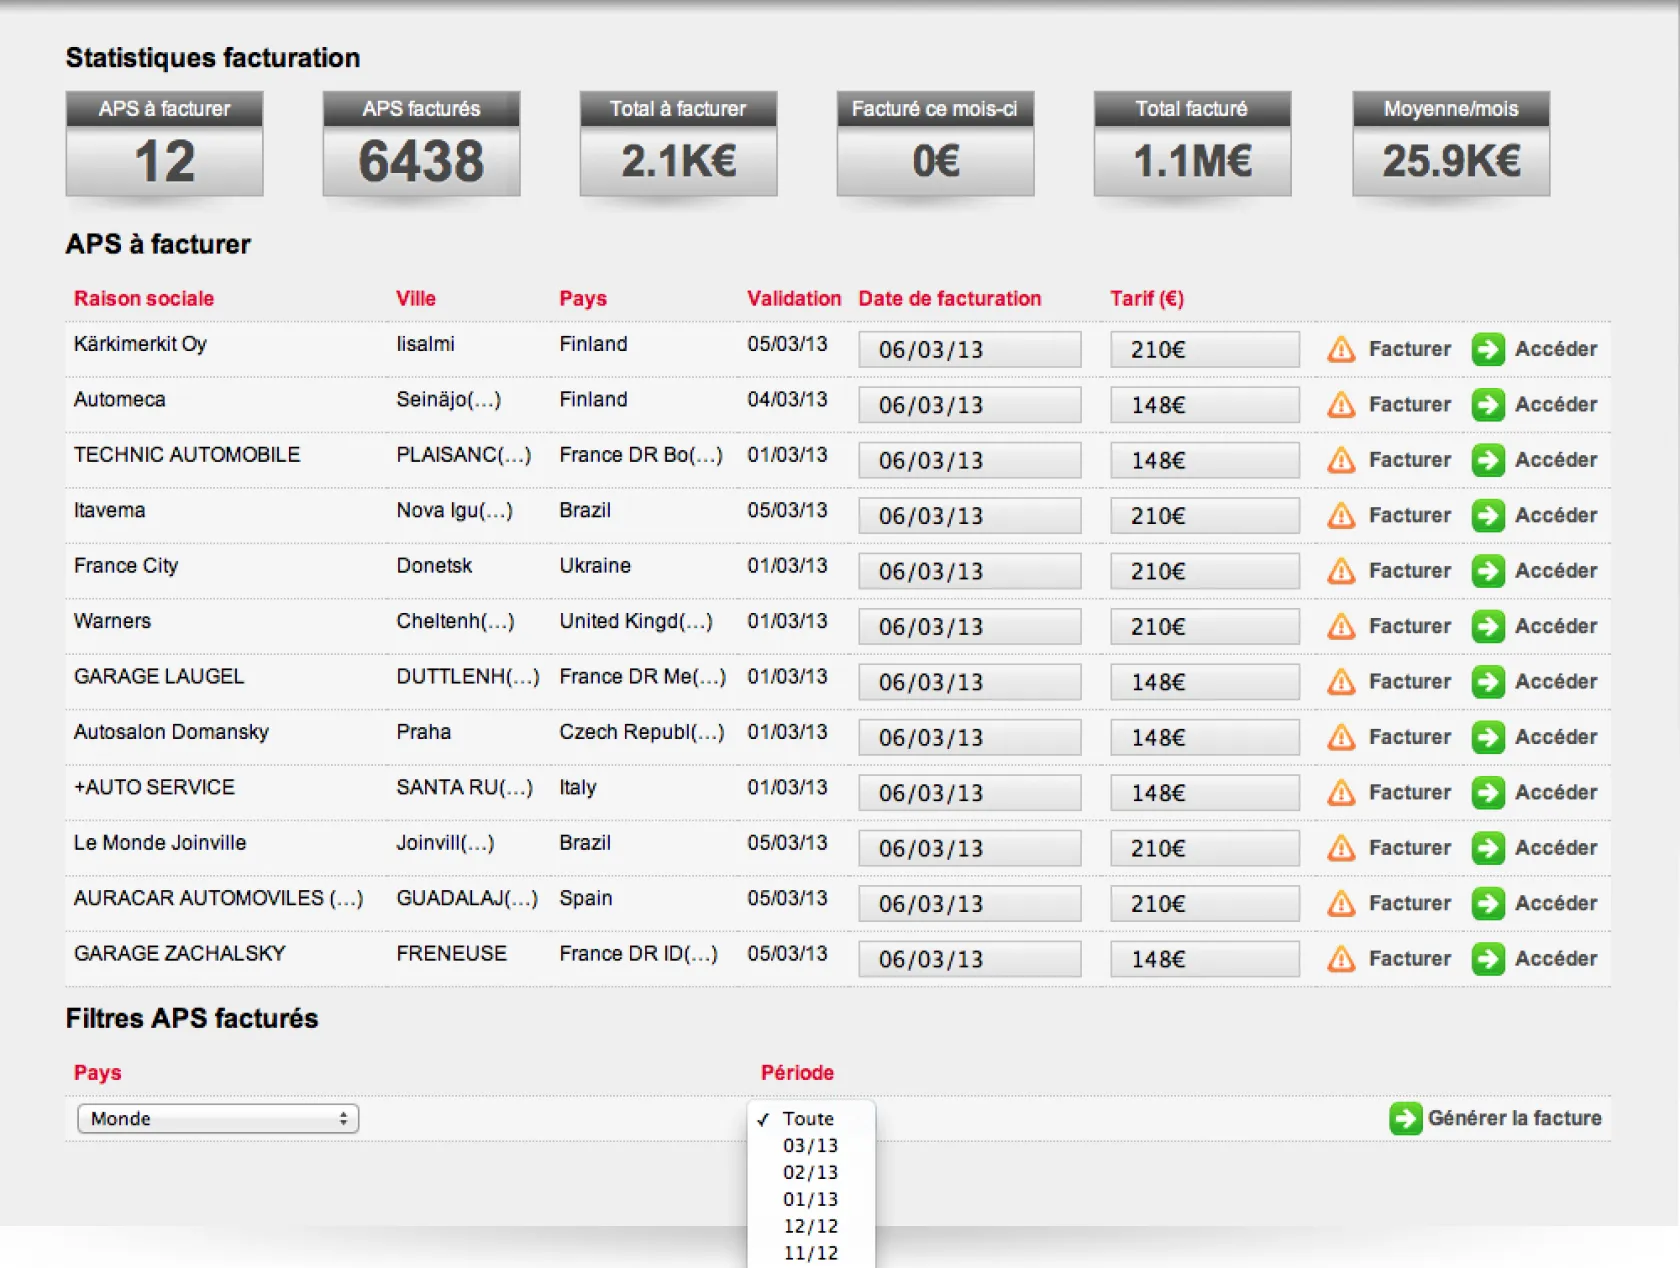This screenshot has height=1268, width=1680.
Task: Click green arrow icon for GARAGE ZACHALSKY
Action: click(x=1488, y=959)
